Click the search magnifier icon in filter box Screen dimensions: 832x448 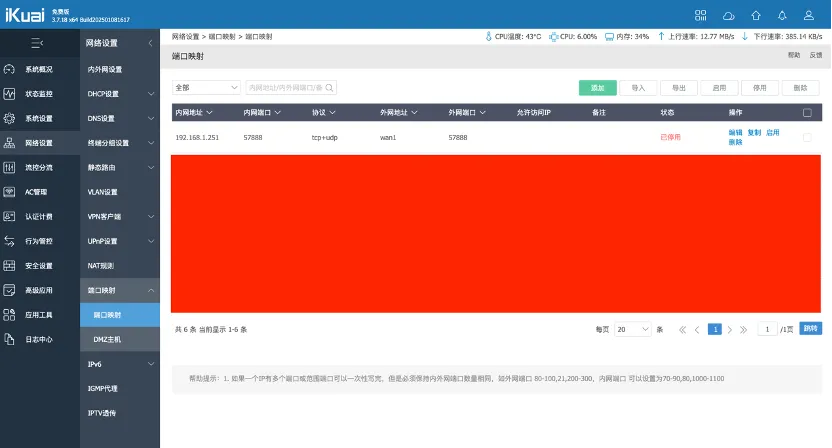pos(330,88)
